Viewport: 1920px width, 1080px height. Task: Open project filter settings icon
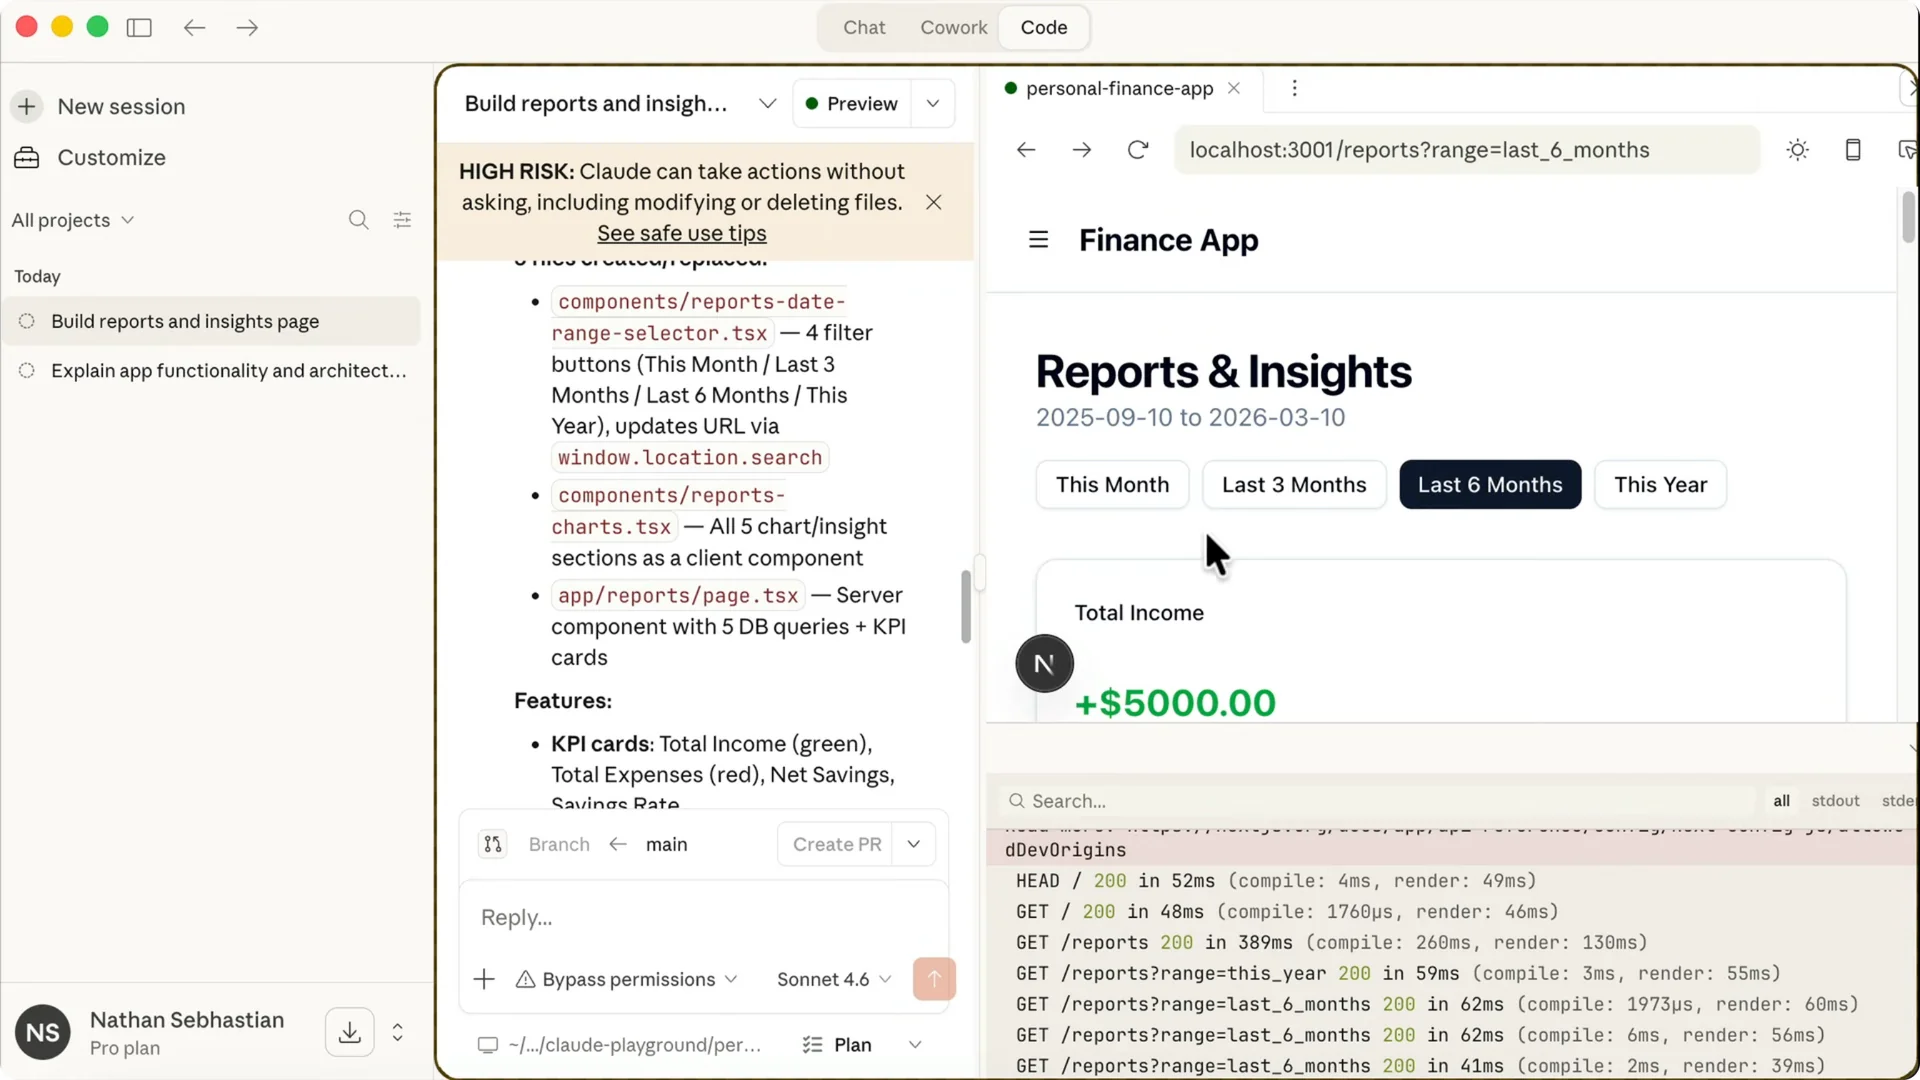coord(402,220)
